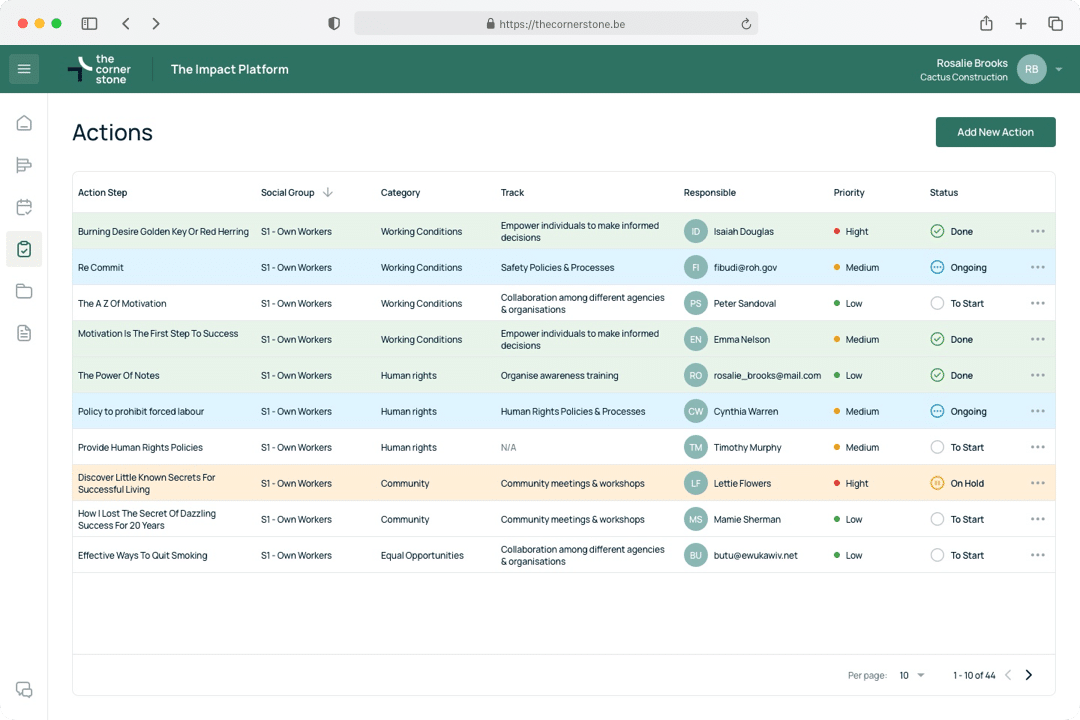Image resolution: width=1080 pixels, height=720 pixels.
Task: Click the Category column header
Action: 400,192
